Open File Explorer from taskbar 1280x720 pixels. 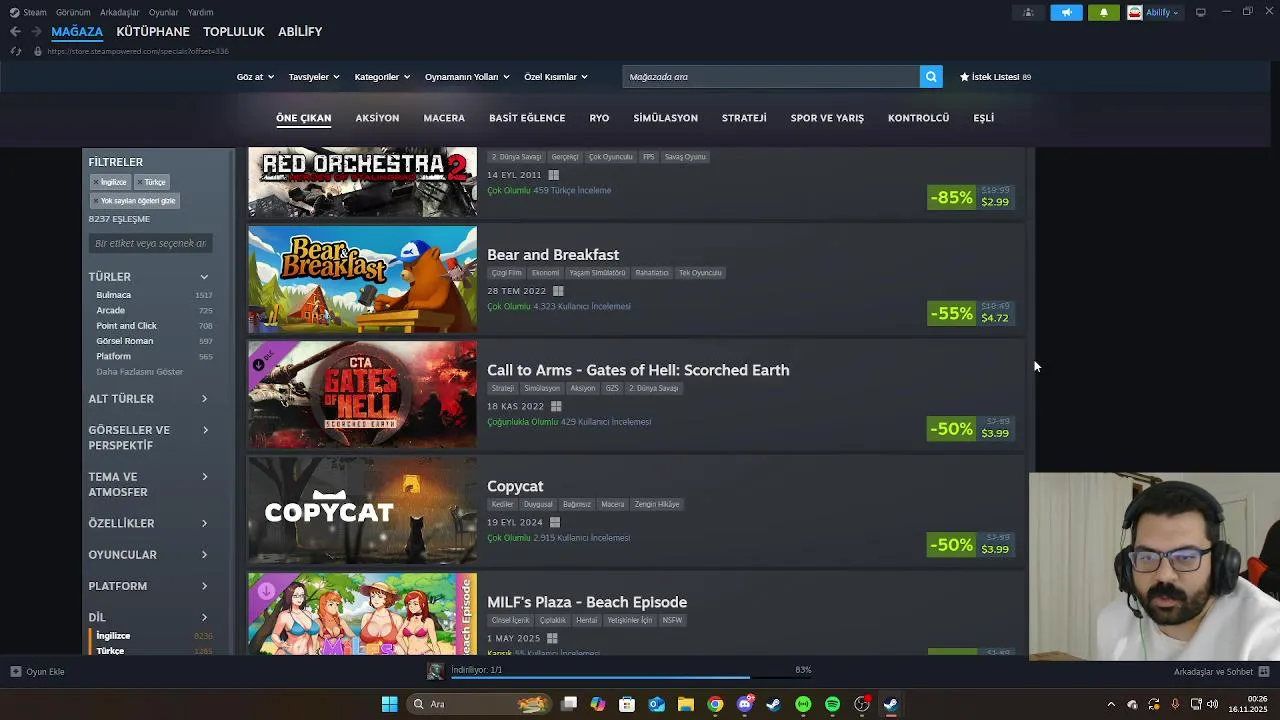(x=685, y=704)
